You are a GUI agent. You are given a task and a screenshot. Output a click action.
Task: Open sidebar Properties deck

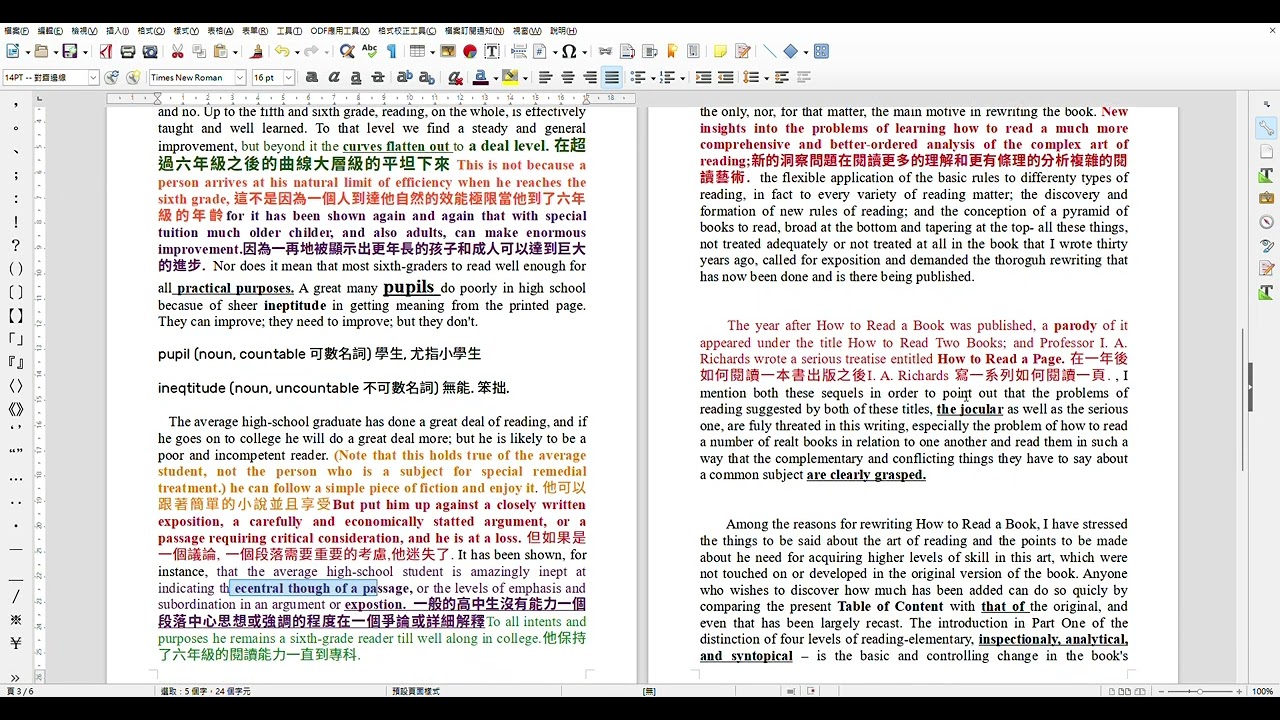pyautogui.click(x=1266, y=128)
